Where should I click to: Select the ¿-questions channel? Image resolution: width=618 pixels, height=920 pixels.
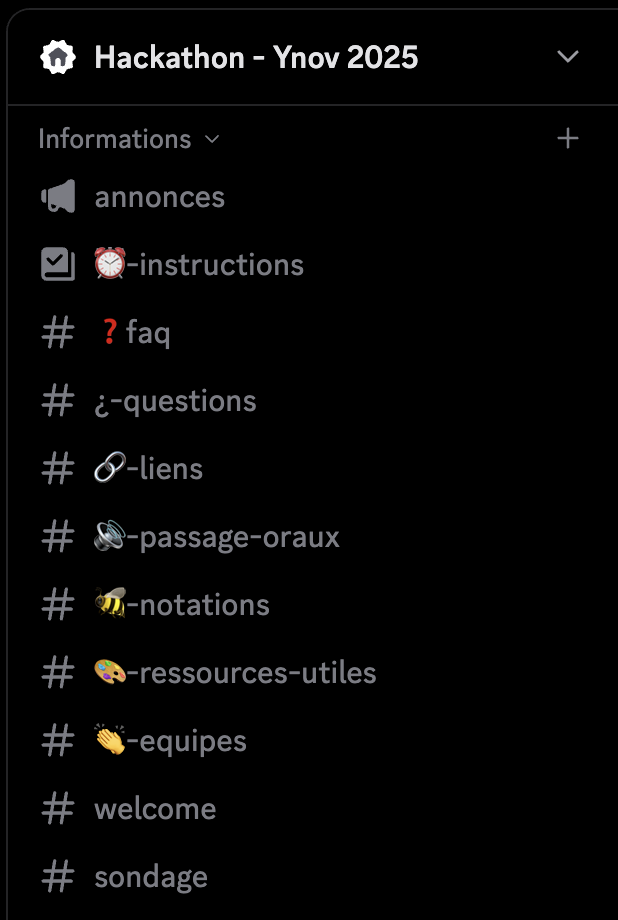(175, 401)
